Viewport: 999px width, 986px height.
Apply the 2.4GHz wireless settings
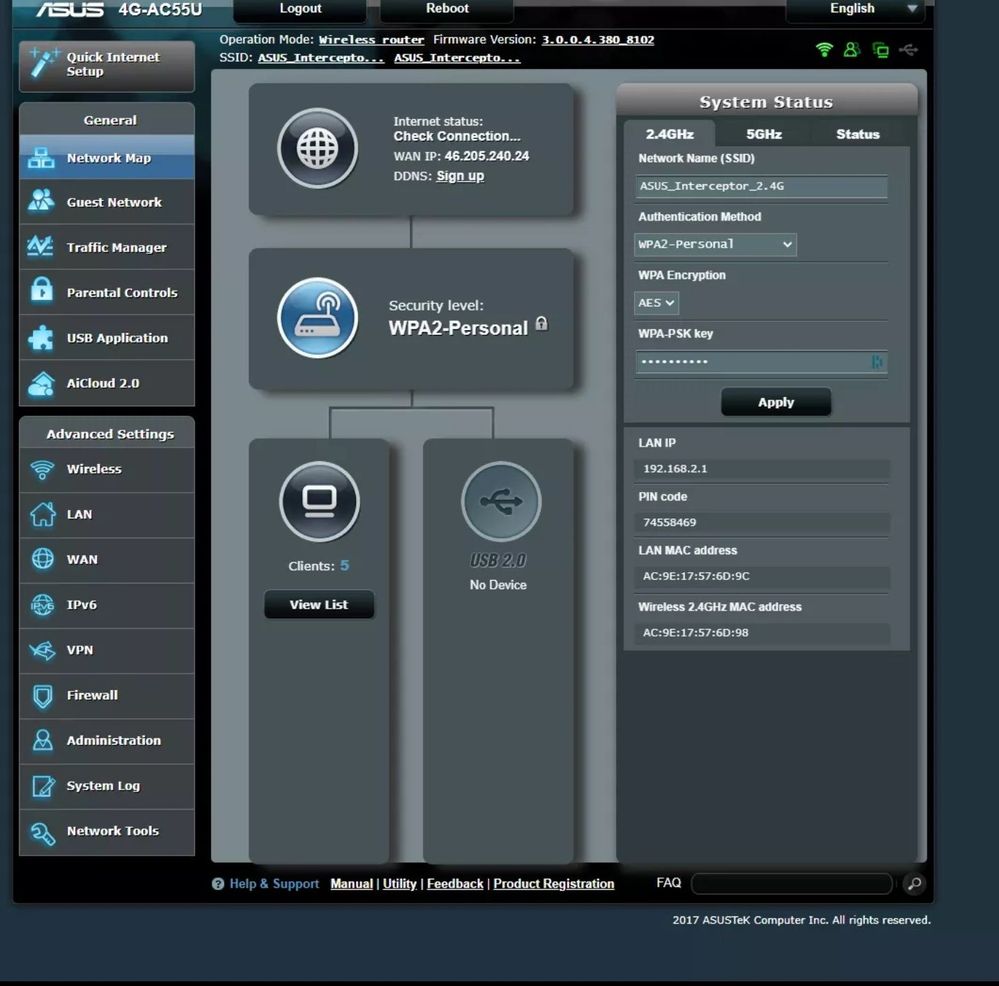pos(776,401)
